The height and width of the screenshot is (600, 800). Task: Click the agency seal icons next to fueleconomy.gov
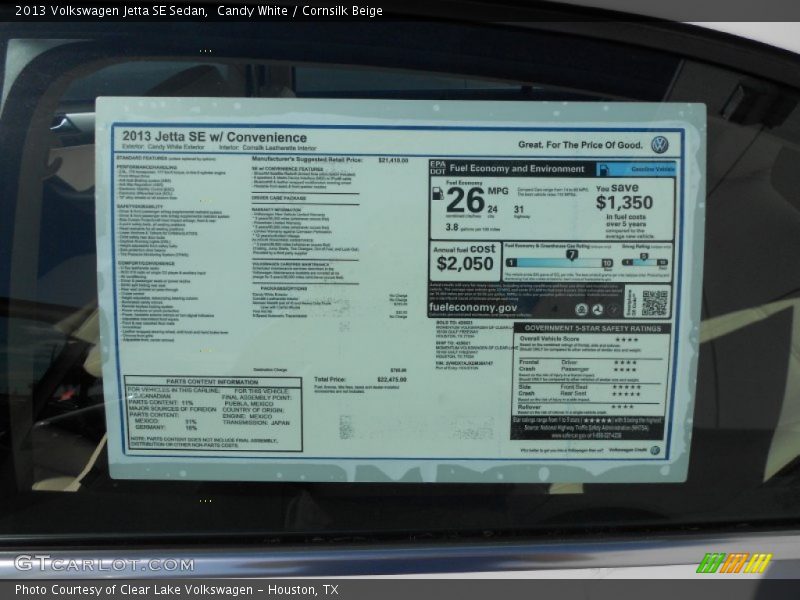(597, 309)
